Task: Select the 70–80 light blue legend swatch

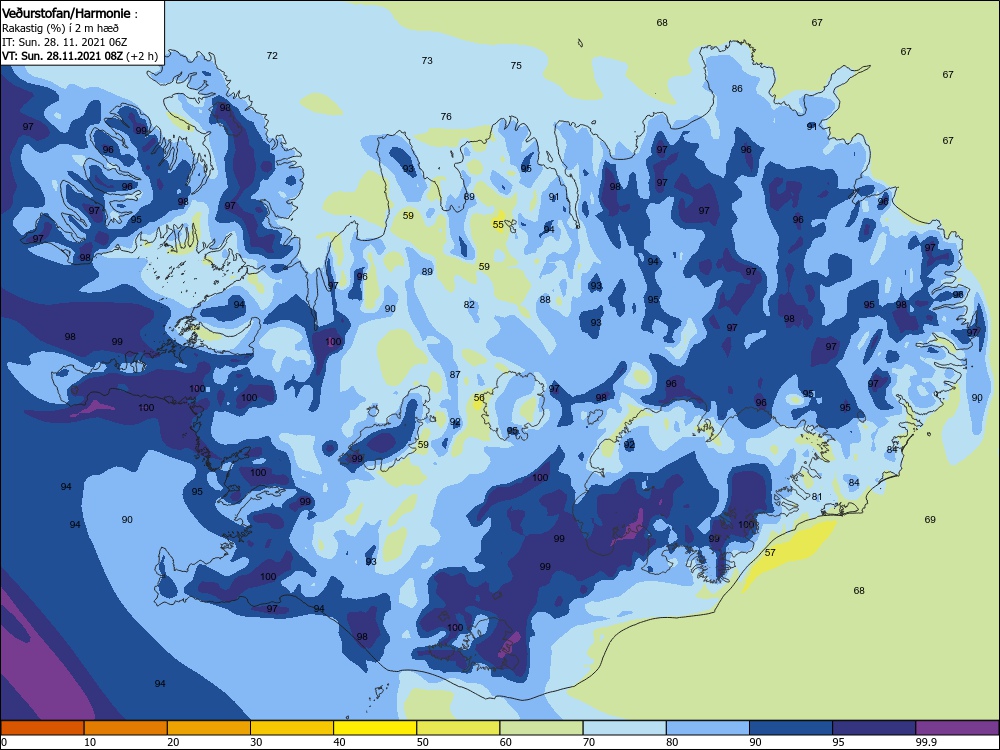Action: 624,728
